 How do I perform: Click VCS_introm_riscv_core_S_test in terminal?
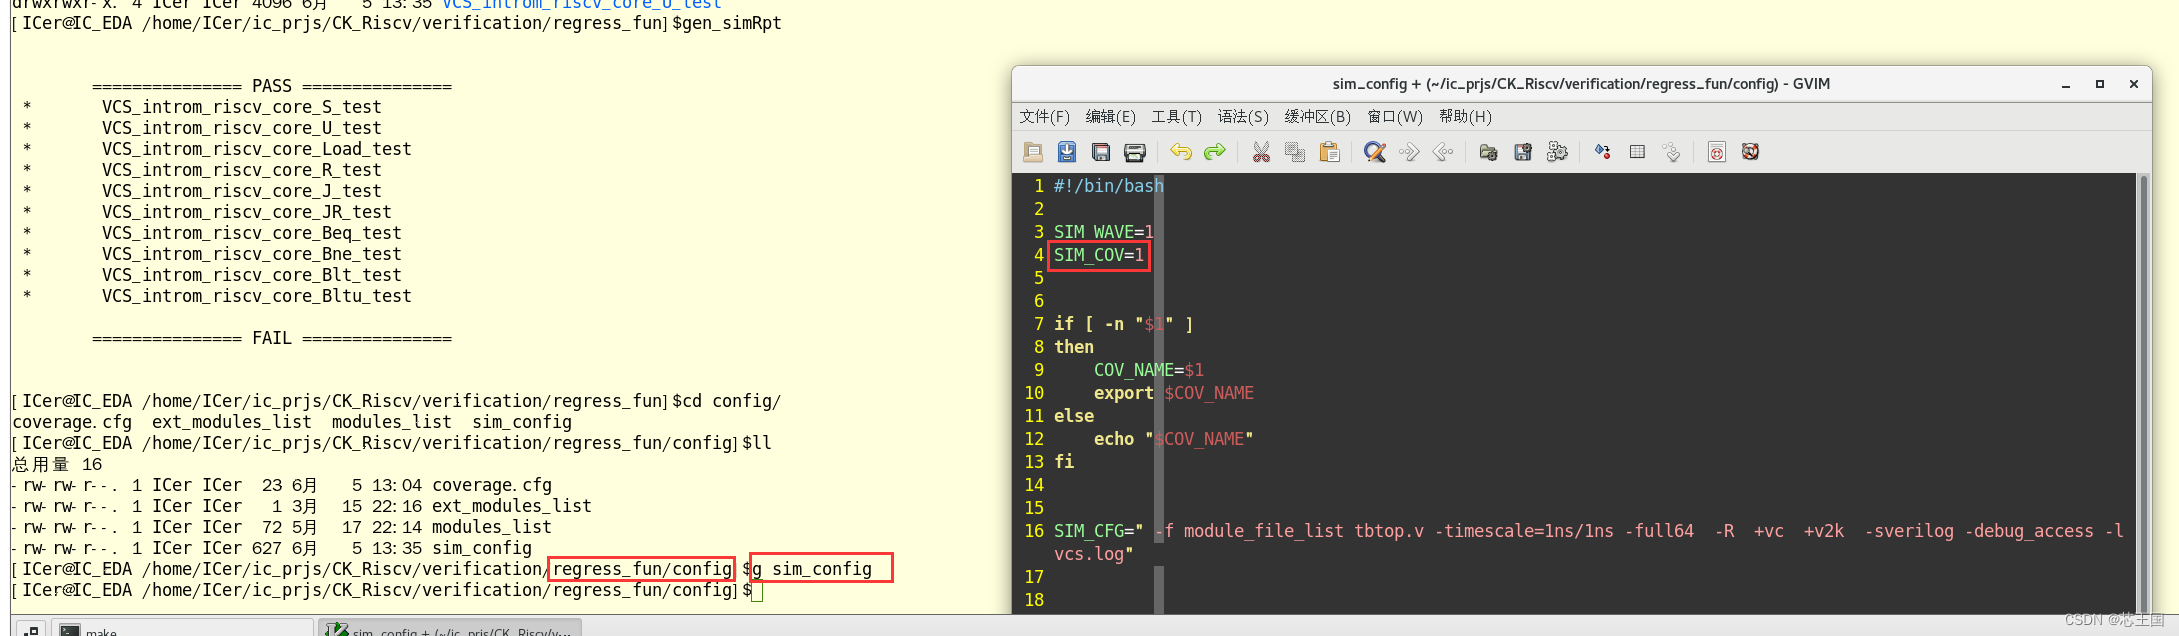[x=241, y=107]
